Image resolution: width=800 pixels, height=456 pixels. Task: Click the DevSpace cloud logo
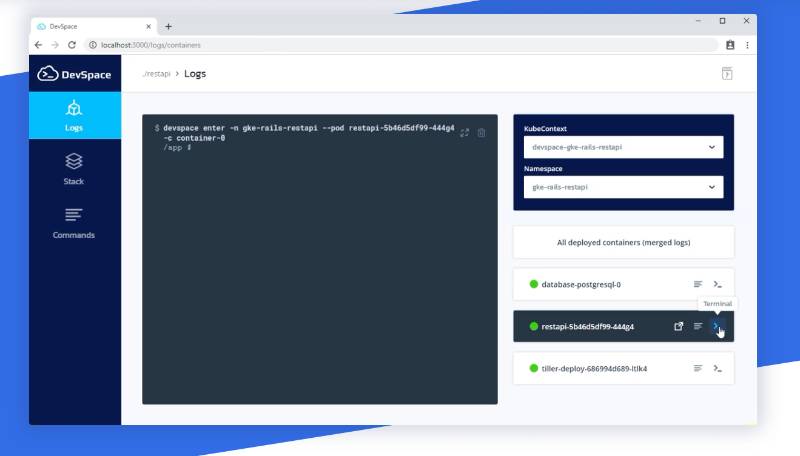(x=74, y=74)
